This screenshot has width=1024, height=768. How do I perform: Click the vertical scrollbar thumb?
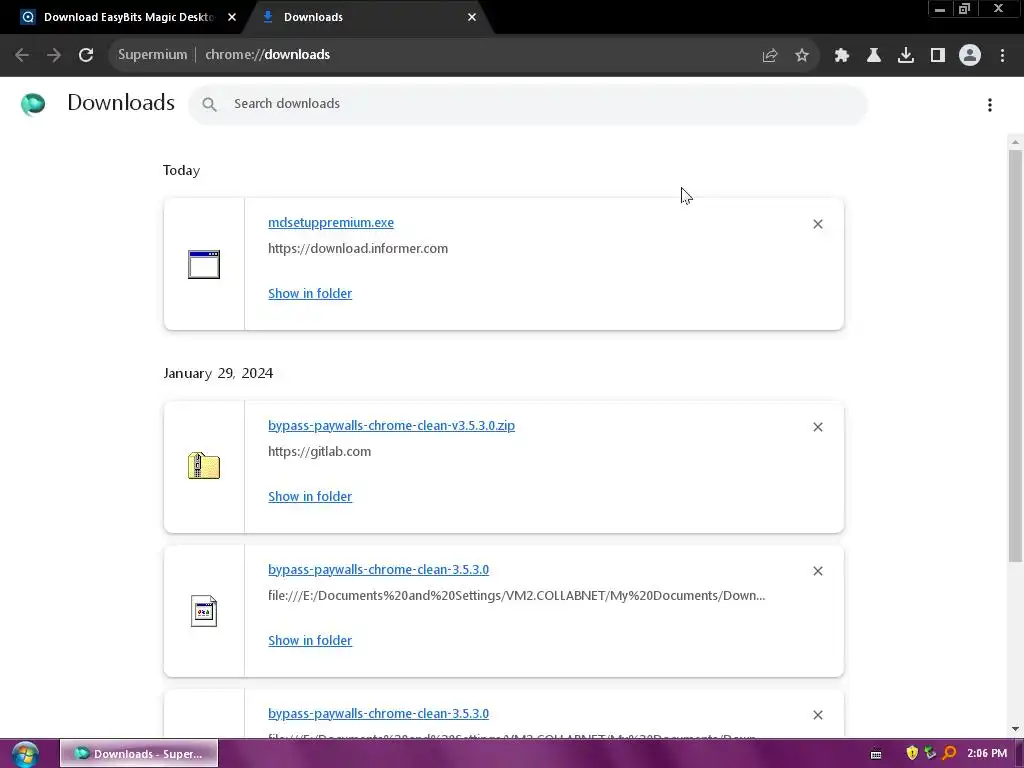1015,356
